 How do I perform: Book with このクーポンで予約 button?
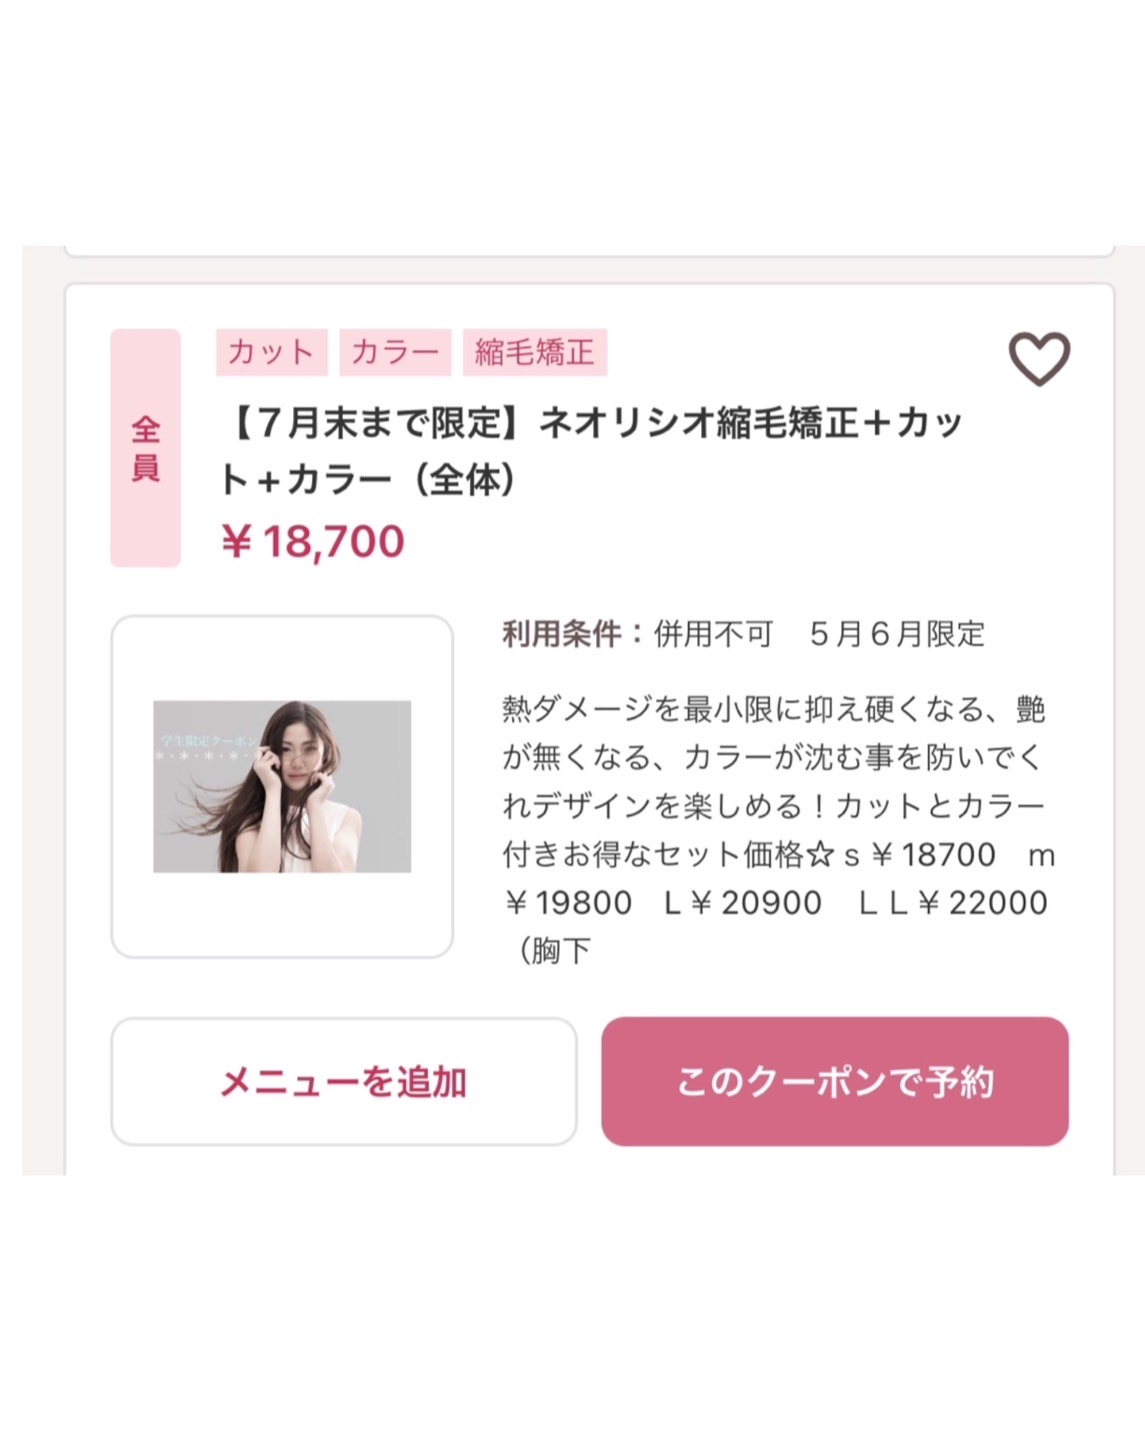tap(835, 1082)
